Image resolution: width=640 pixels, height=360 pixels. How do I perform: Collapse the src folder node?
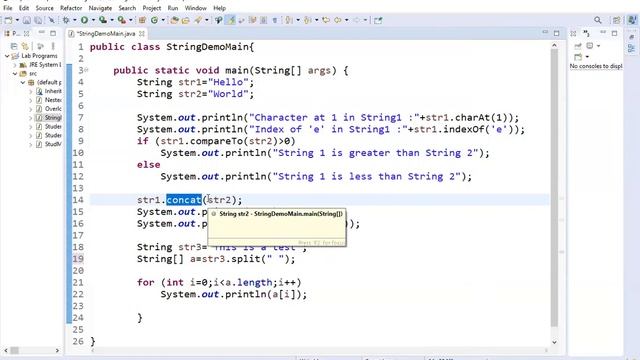click(15, 74)
